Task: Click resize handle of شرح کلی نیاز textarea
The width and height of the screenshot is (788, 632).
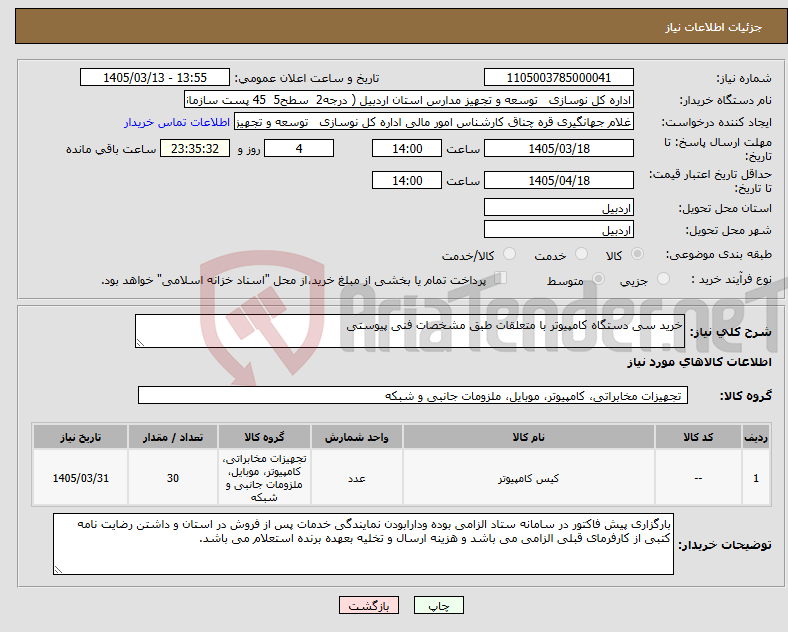Action: tap(140, 343)
